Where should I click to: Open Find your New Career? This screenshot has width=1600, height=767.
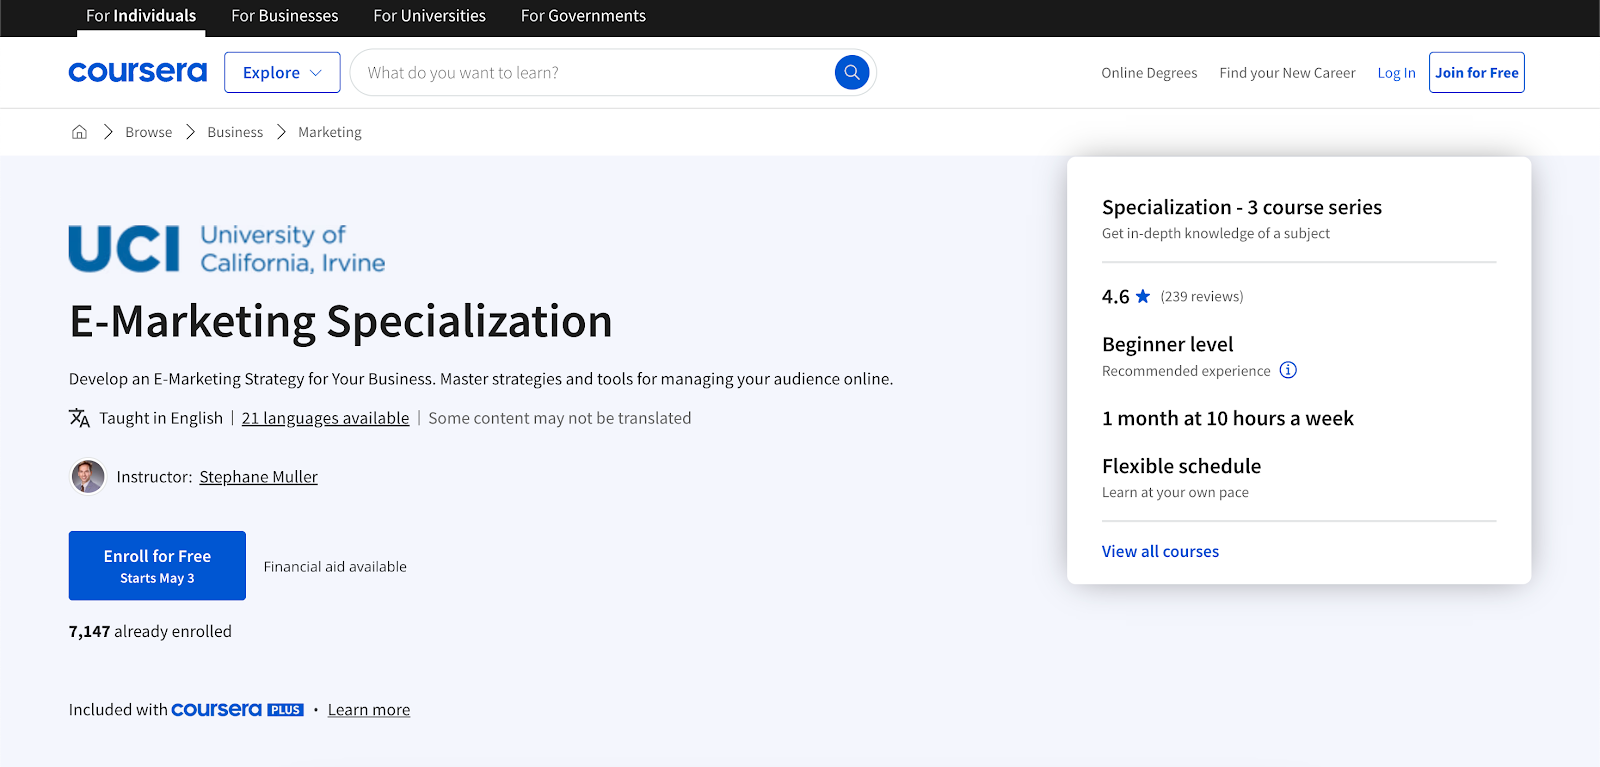click(x=1287, y=73)
